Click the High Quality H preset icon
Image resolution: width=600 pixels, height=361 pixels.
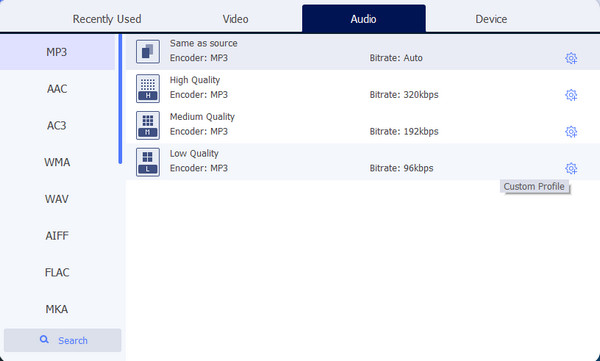[148, 88]
